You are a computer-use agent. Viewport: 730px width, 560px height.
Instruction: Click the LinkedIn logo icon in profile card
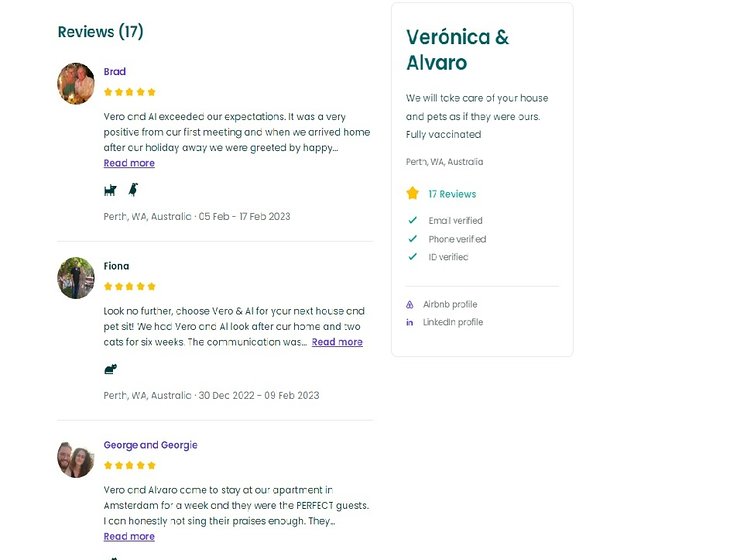click(410, 322)
